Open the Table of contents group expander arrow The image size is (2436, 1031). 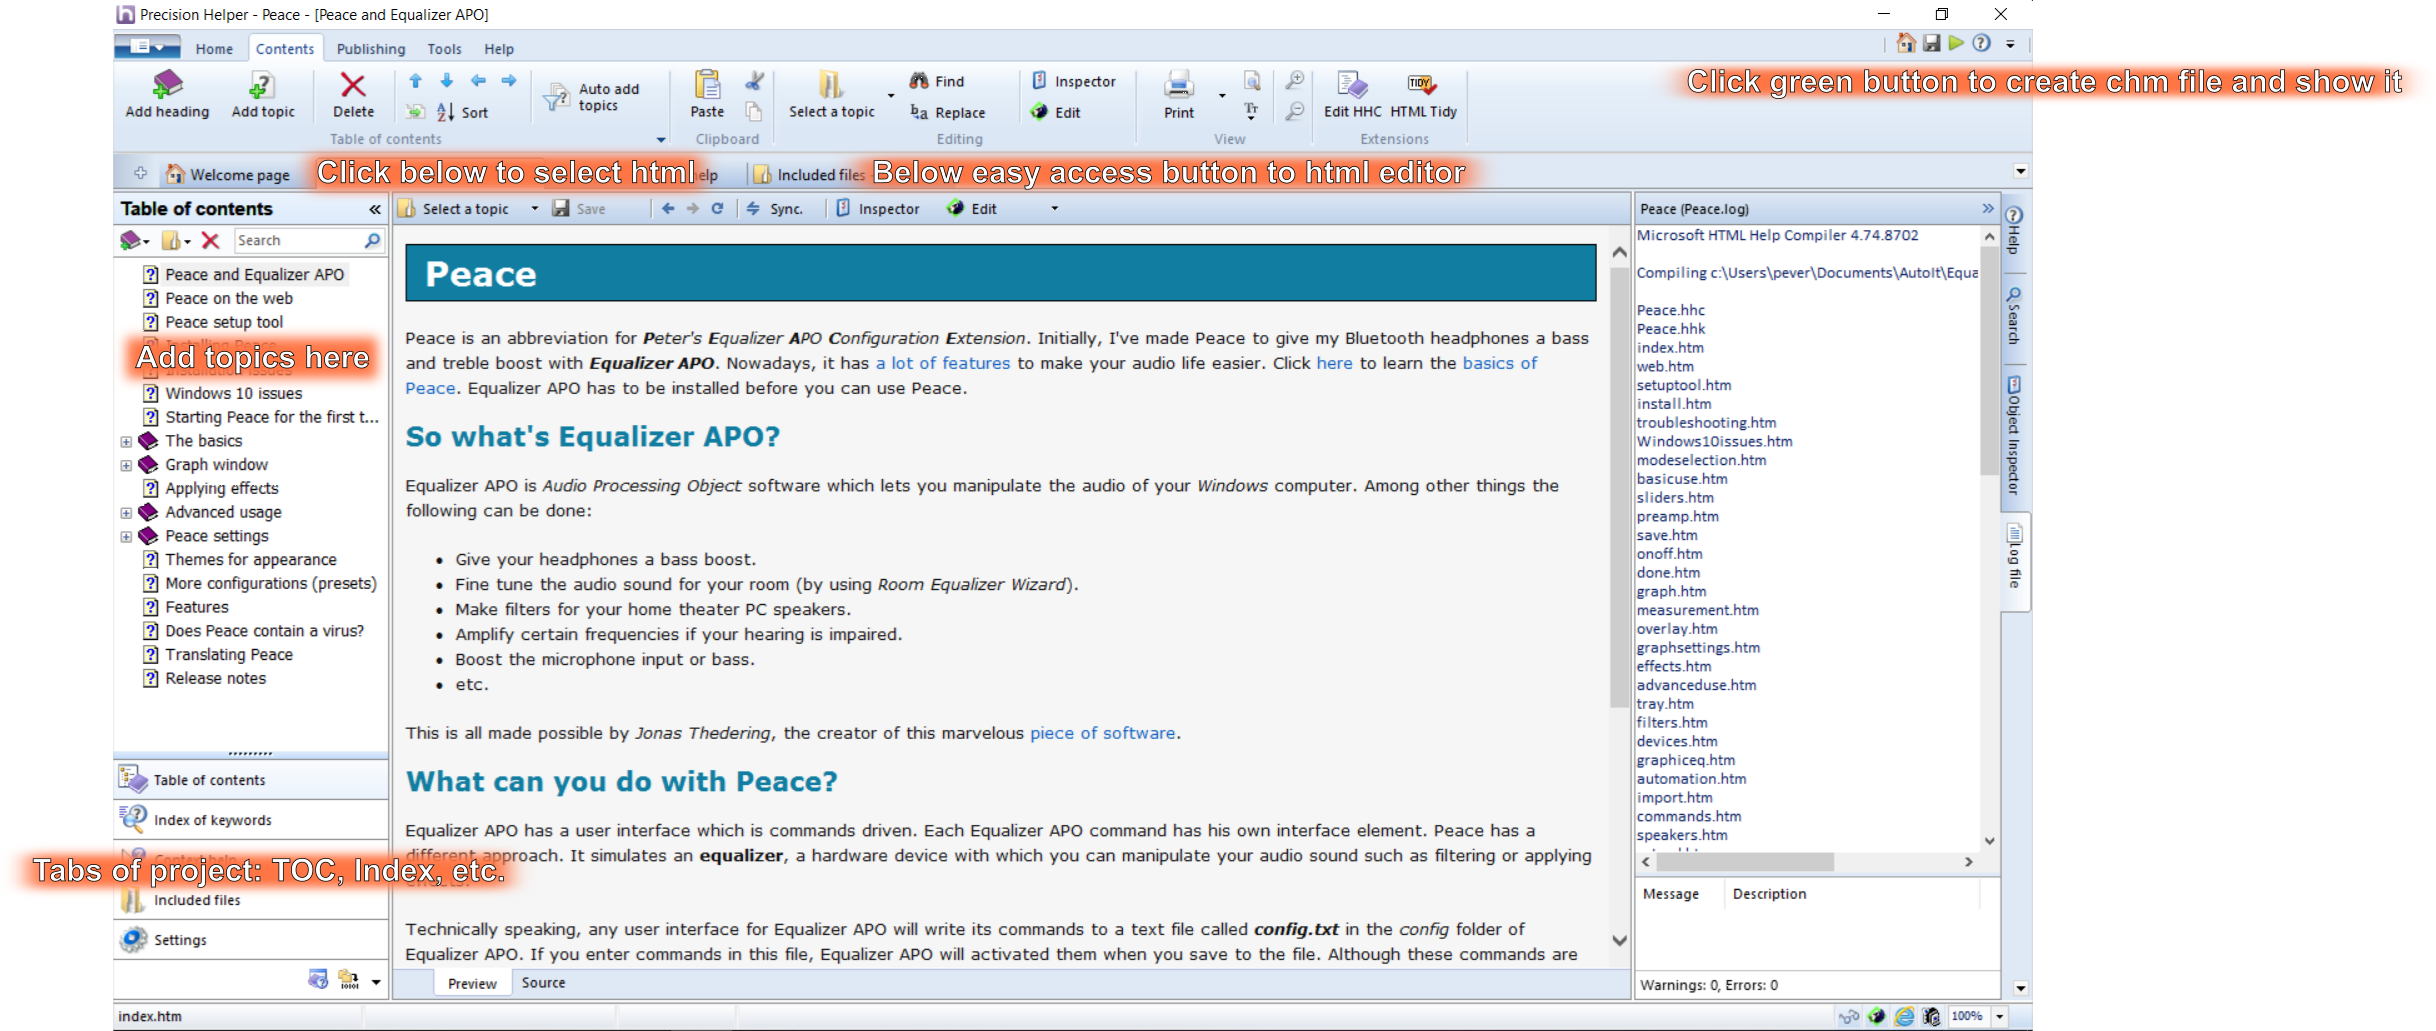pyautogui.click(x=660, y=140)
